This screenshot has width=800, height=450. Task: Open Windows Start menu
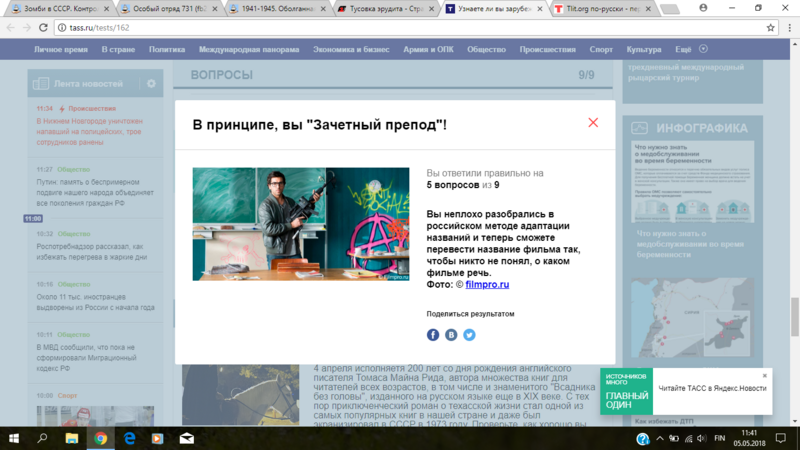[14, 438]
